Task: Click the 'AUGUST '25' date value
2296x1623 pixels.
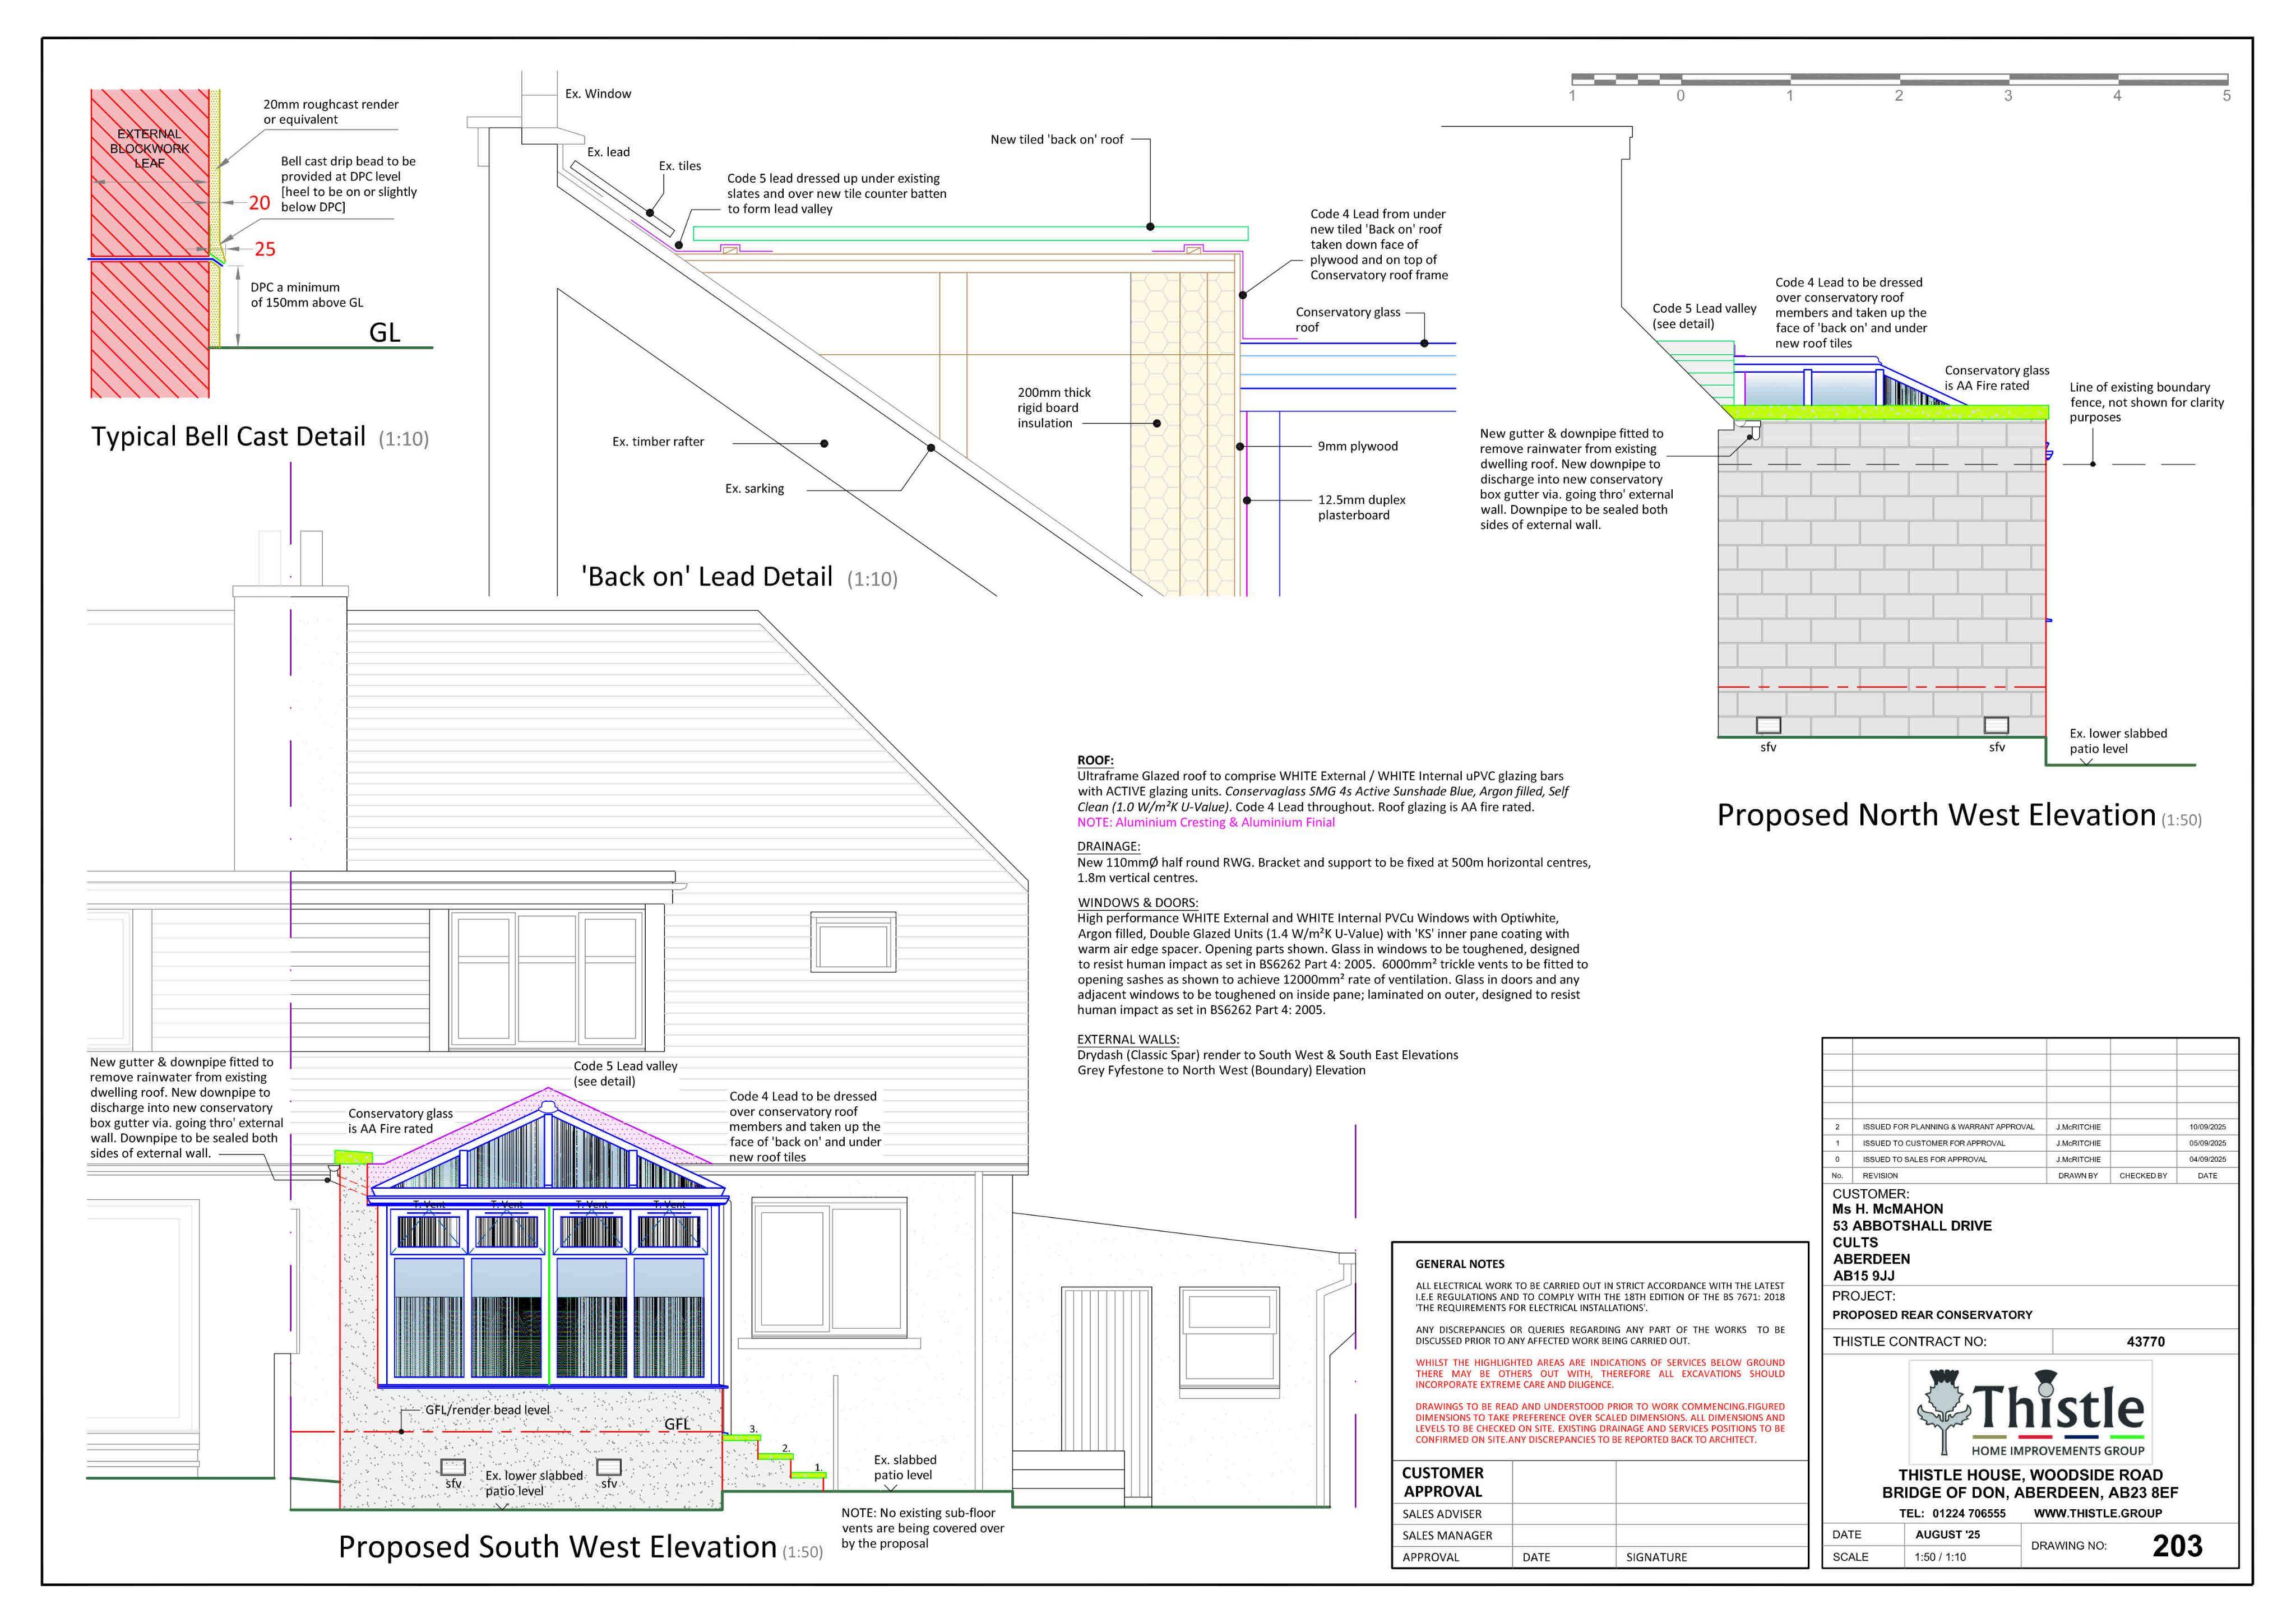Action: click(x=1947, y=1535)
